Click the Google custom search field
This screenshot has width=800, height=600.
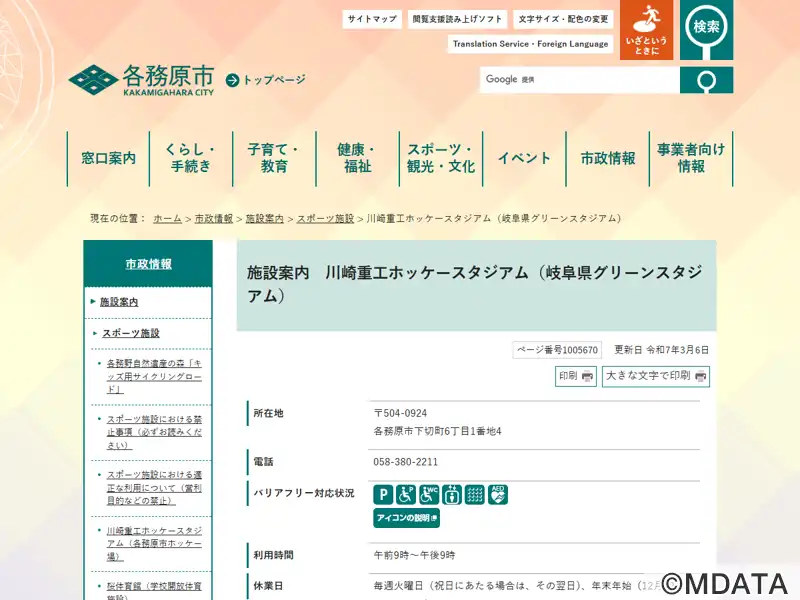click(x=580, y=80)
